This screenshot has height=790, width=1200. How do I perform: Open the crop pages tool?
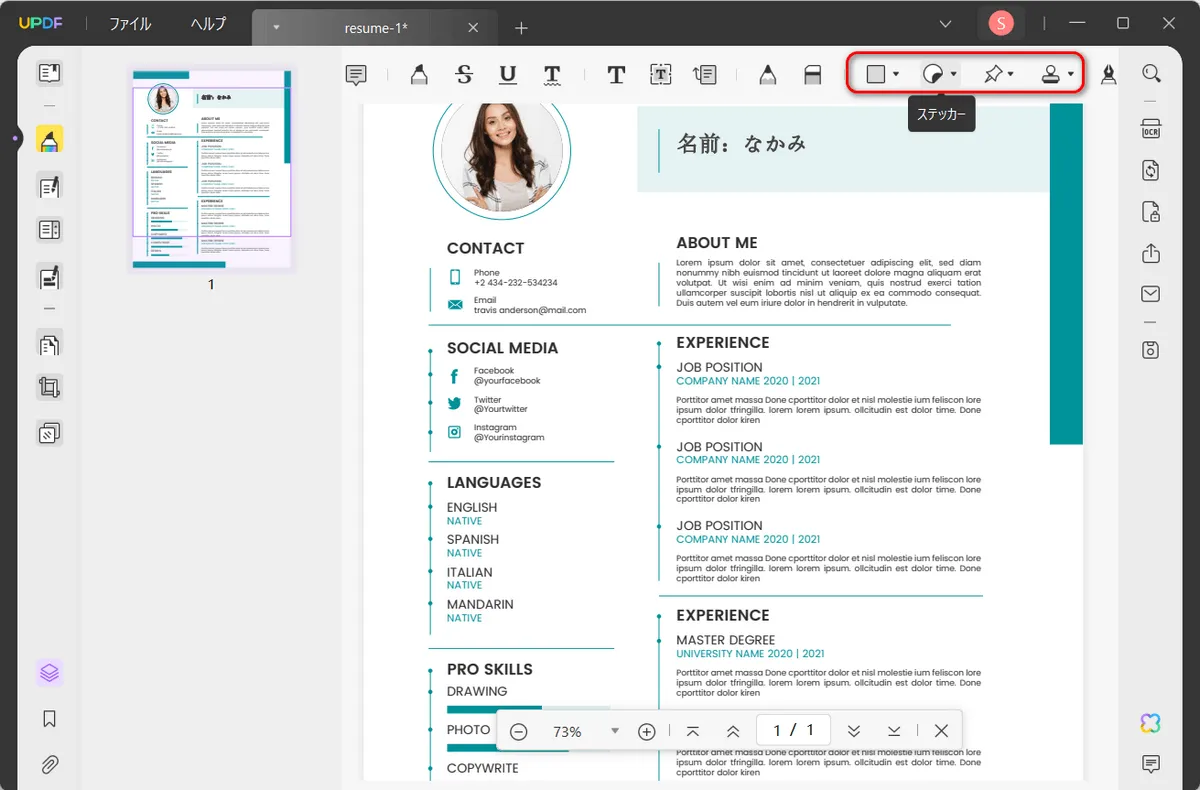[x=49, y=387]
